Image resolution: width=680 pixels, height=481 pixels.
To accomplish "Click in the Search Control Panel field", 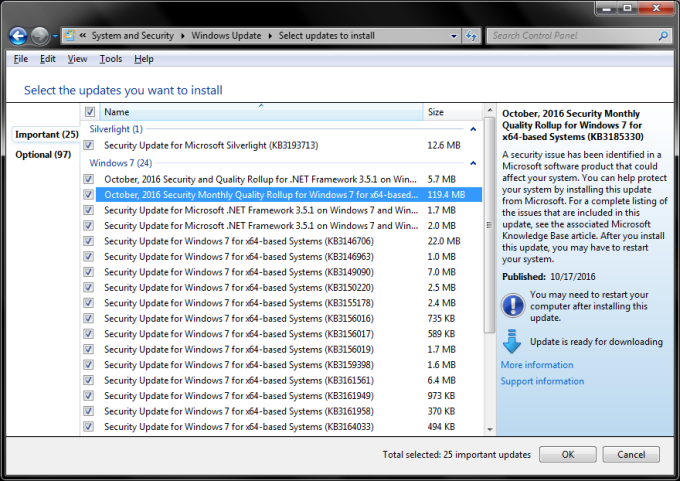I will tap(570, 36).
